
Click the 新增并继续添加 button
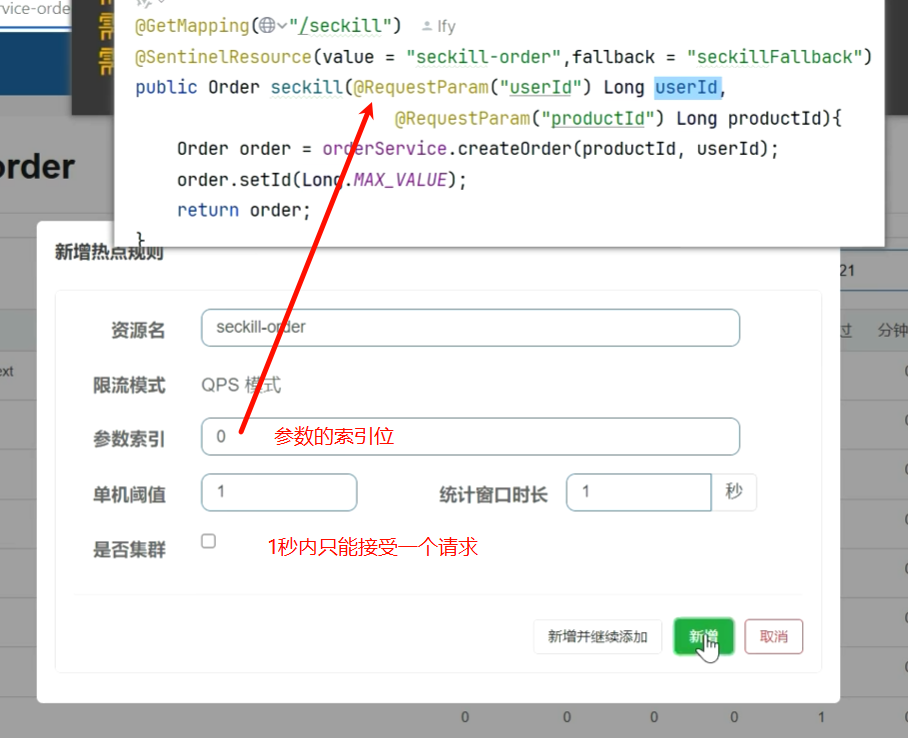(598, 637)
